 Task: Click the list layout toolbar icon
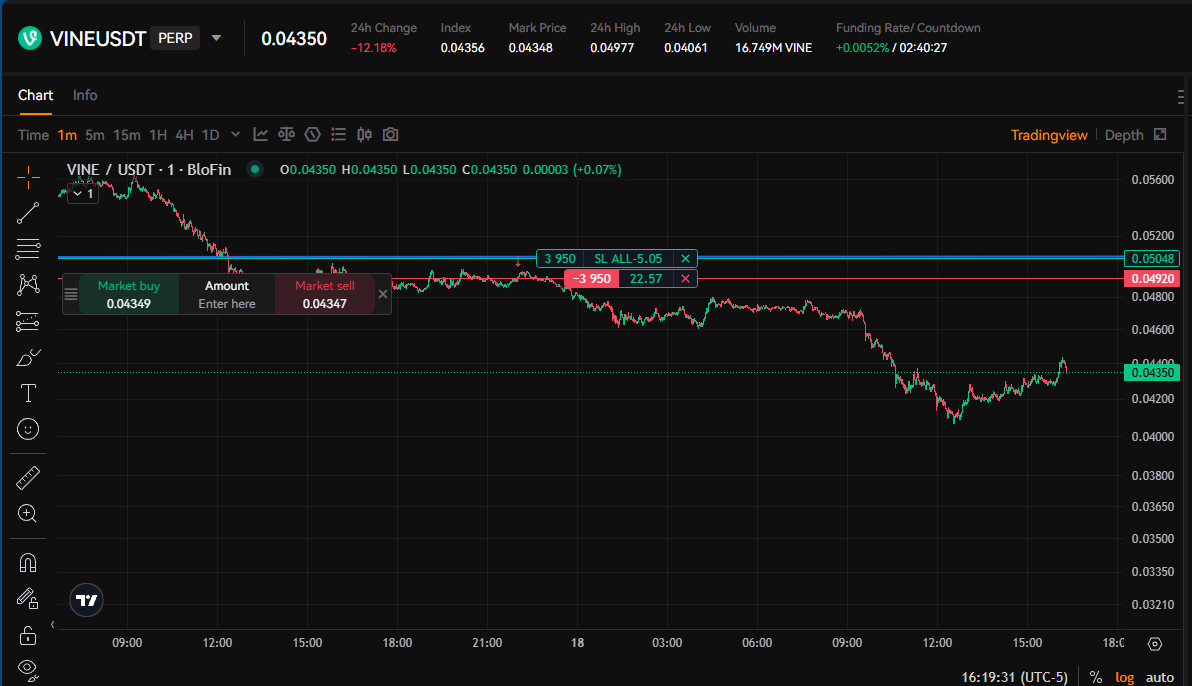[338, 135]
